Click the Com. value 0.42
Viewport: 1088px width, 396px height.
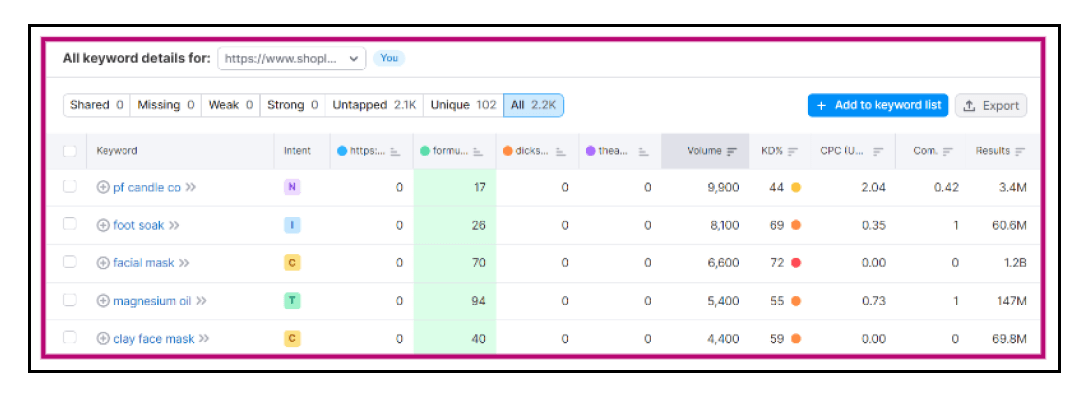click(x=946, y=187)
